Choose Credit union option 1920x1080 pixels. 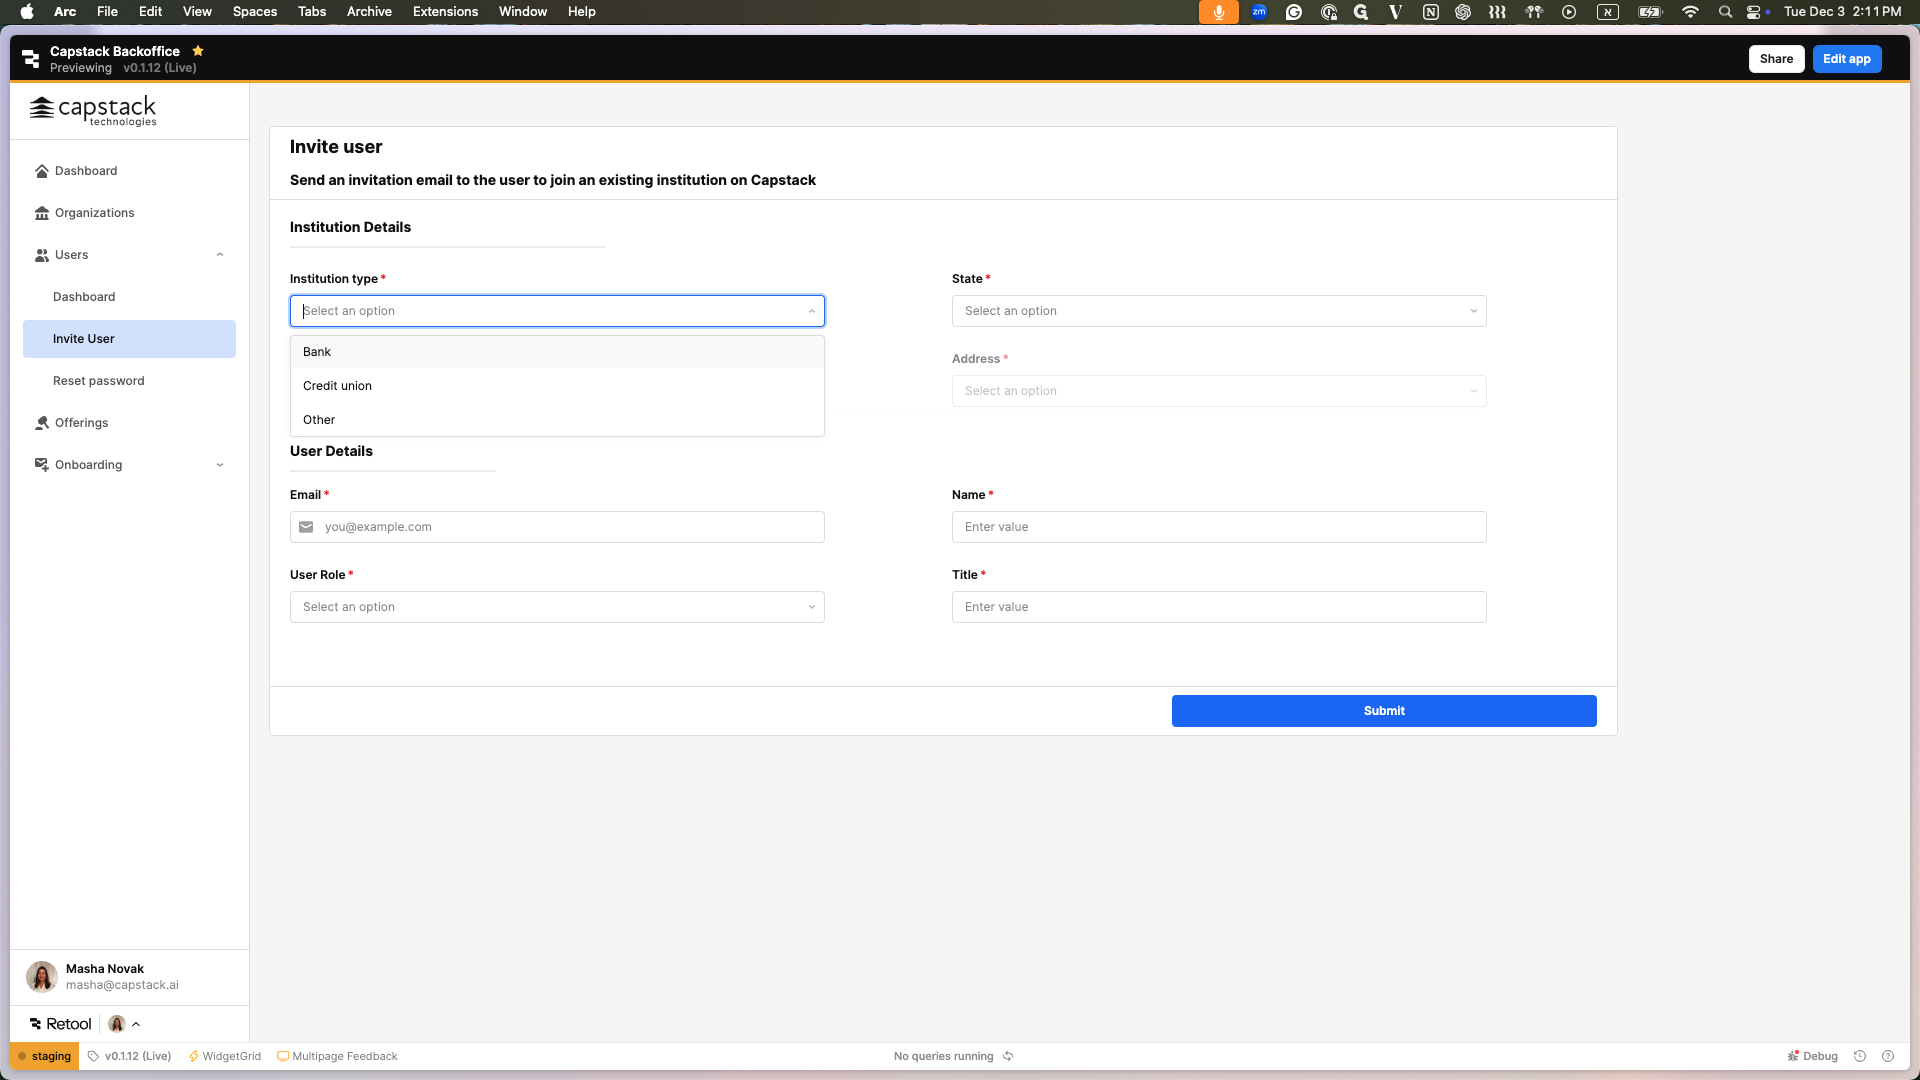[x=557, y=386]
